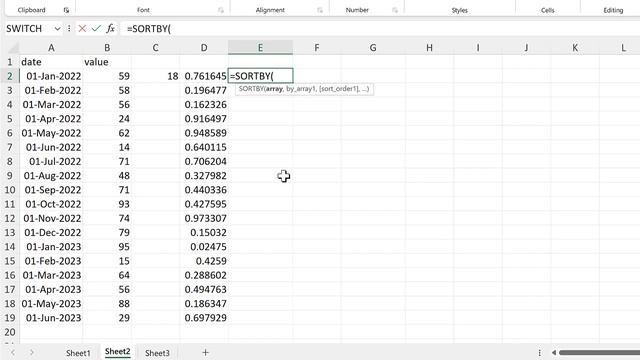Select cell with 01-Dec-2022
Viewport: 640px width, 360px height.
[x=51, y=233]
